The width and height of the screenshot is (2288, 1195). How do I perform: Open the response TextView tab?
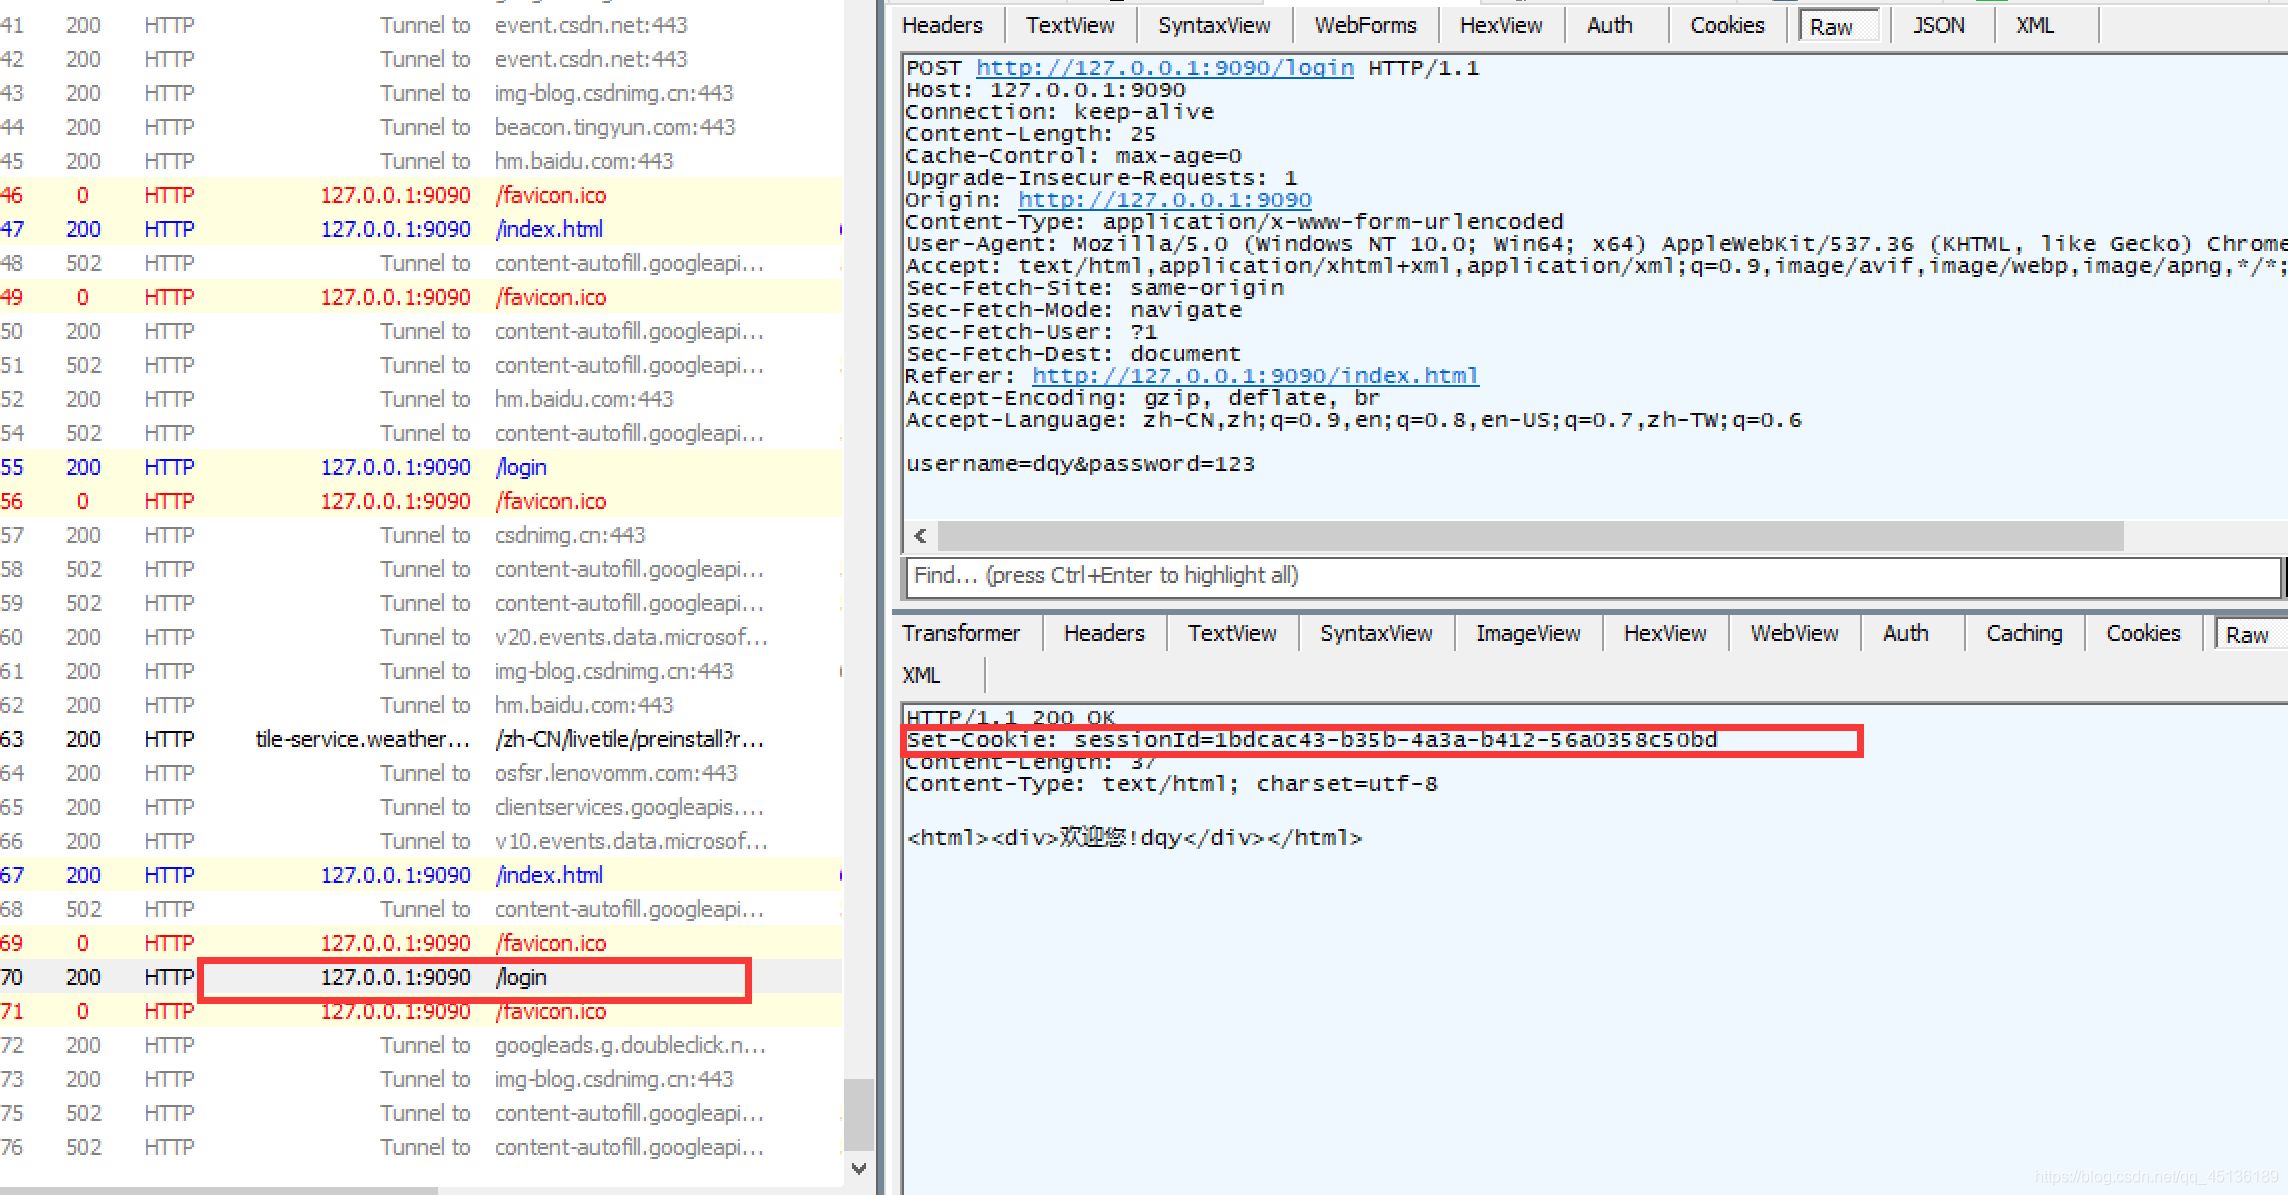point(1232,633)
